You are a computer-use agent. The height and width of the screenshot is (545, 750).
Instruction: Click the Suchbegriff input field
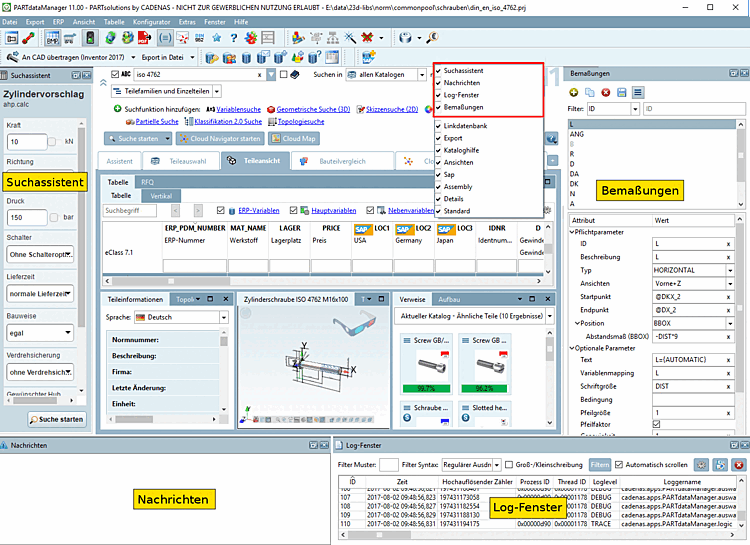[x=130, y=211]
